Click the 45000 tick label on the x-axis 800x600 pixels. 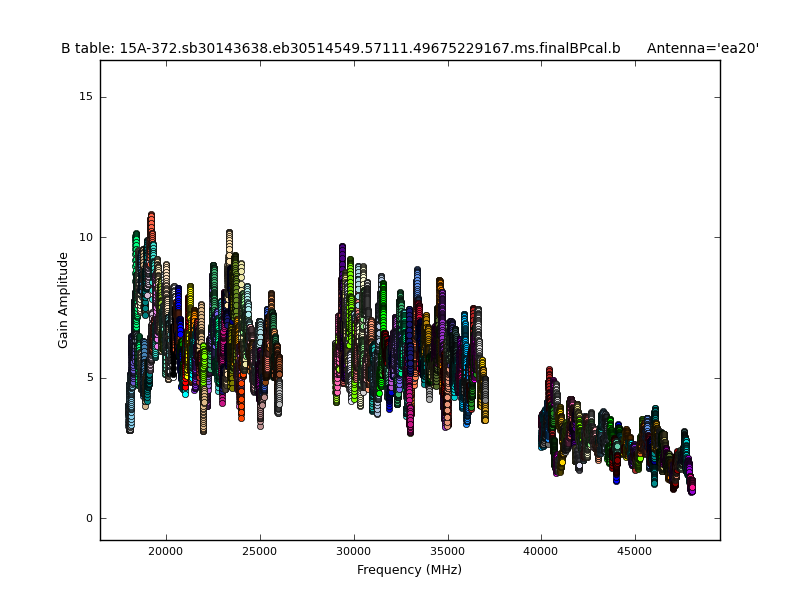tap(635, 550)
